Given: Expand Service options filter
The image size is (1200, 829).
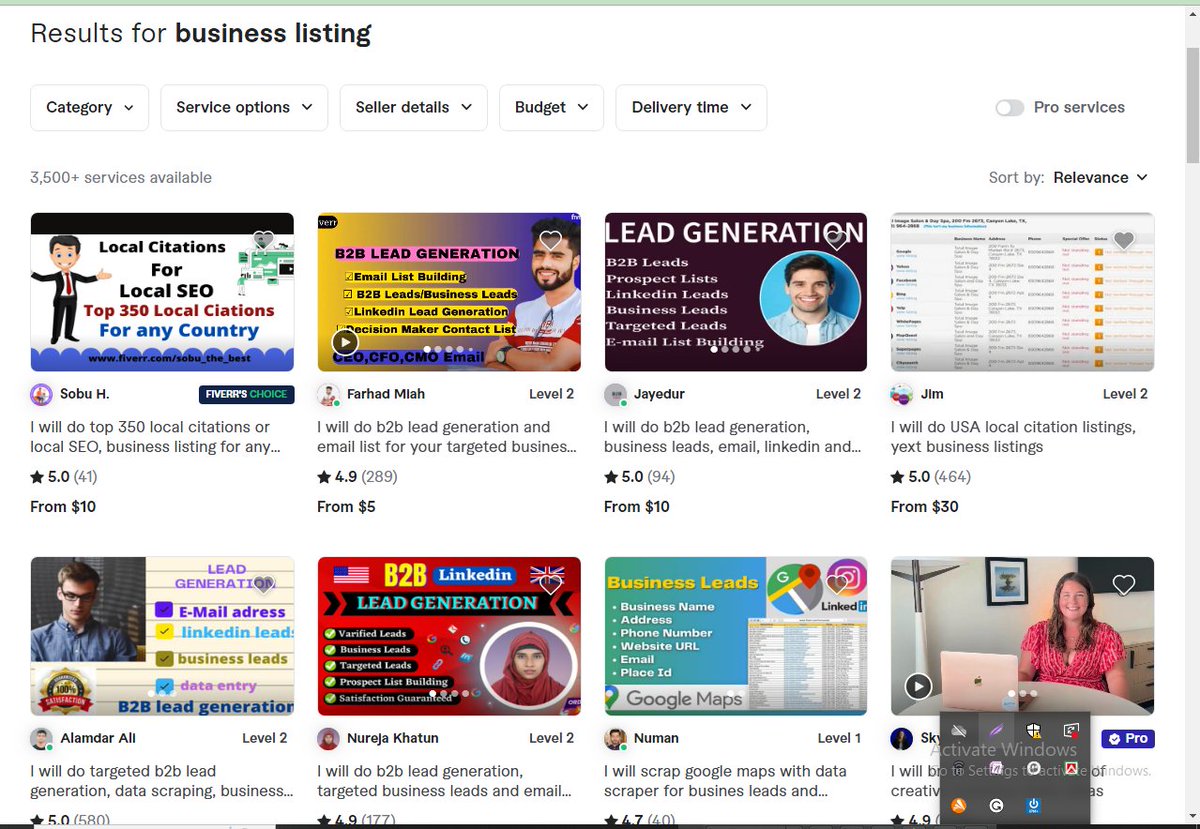Looking at the screenshot, I should pos(244,107).
